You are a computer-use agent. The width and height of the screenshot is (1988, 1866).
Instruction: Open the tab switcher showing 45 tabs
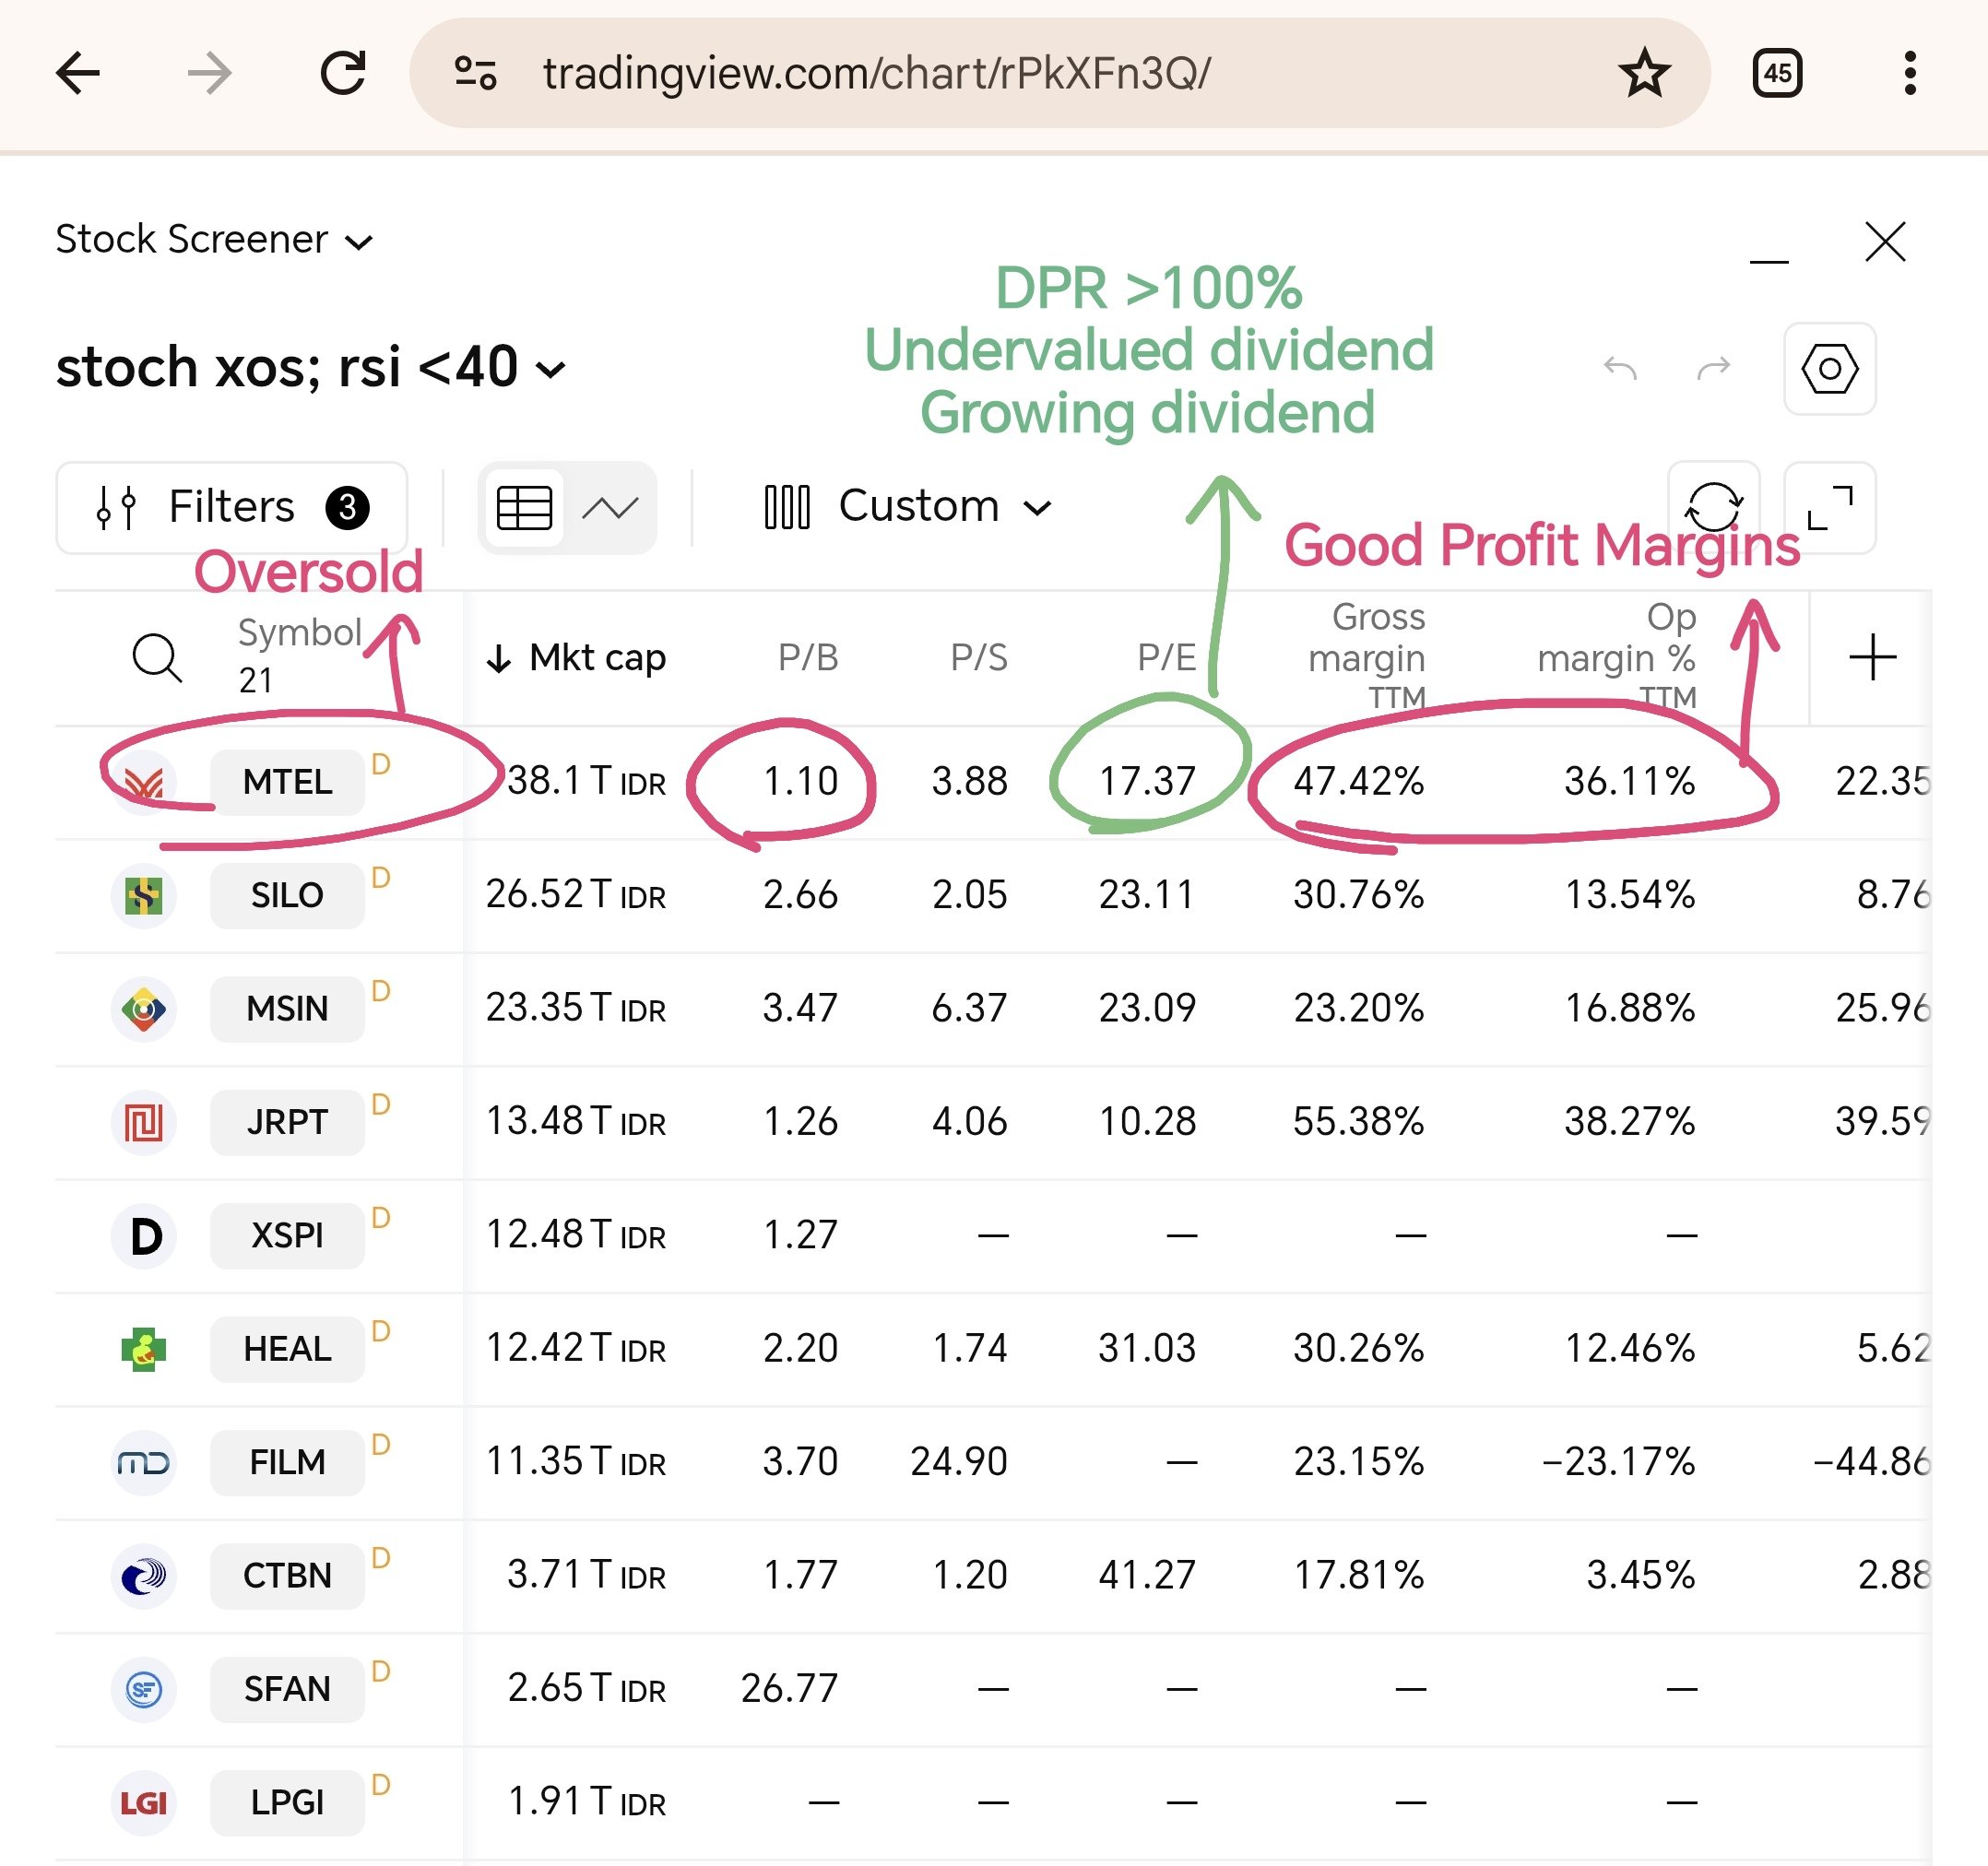1777,73
